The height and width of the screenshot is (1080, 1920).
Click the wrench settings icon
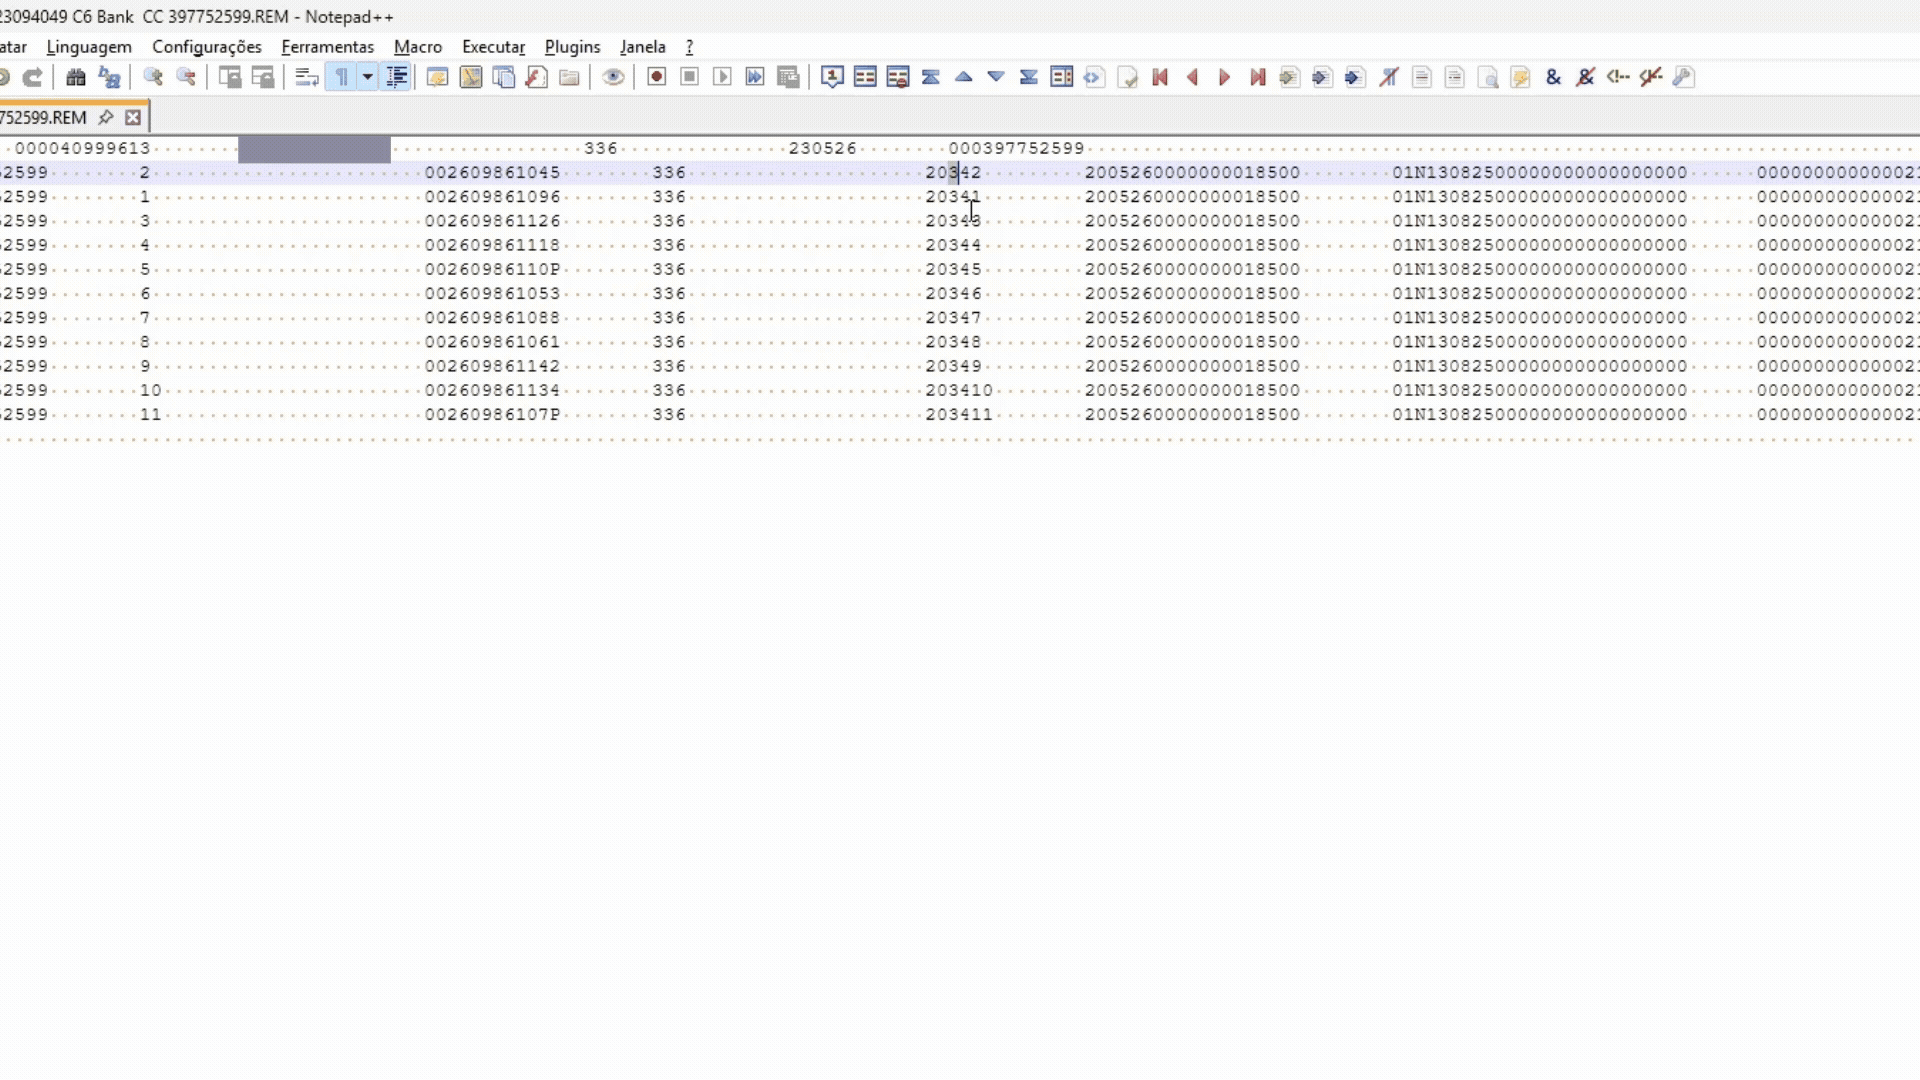[x=1684, y=77]
